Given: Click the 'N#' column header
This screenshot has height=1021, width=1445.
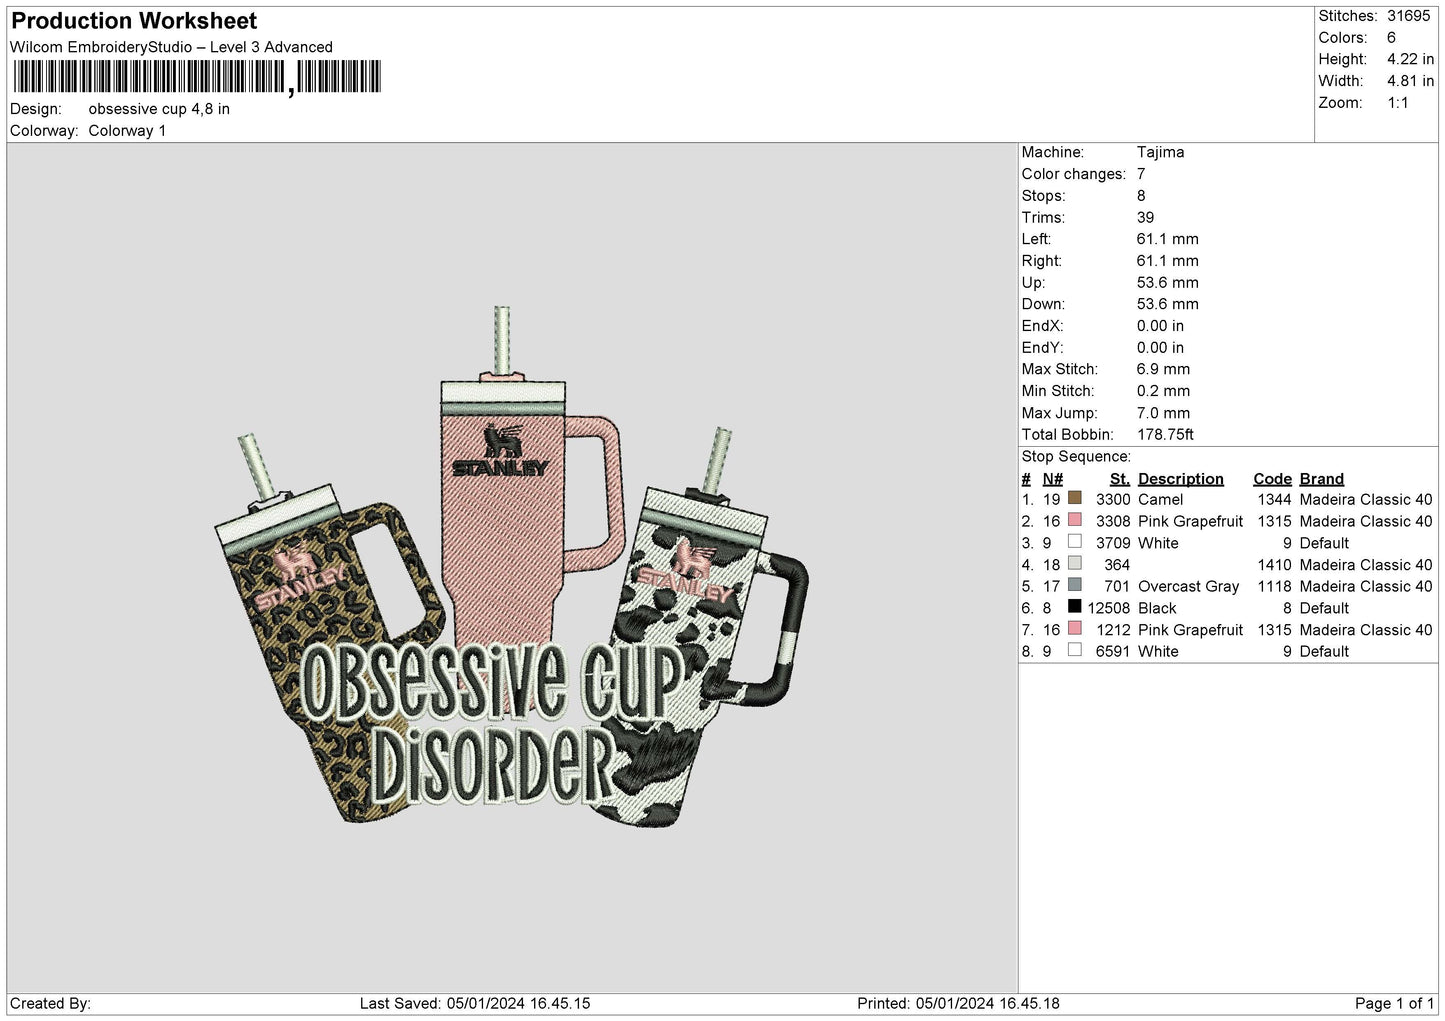Looking at the screenshot, I should pos(1053,479).
